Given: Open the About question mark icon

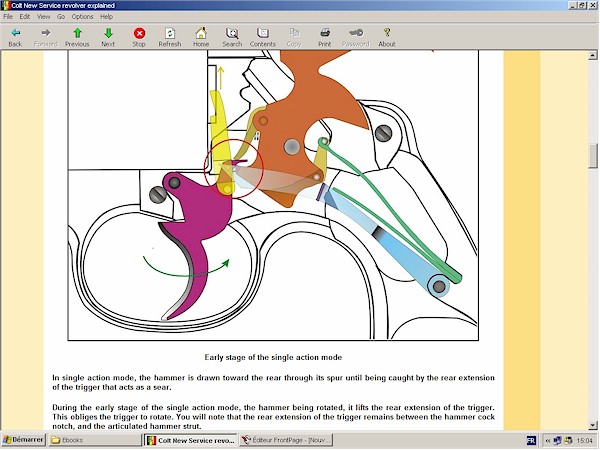Looking at the screenshot, I should [387, 33].
